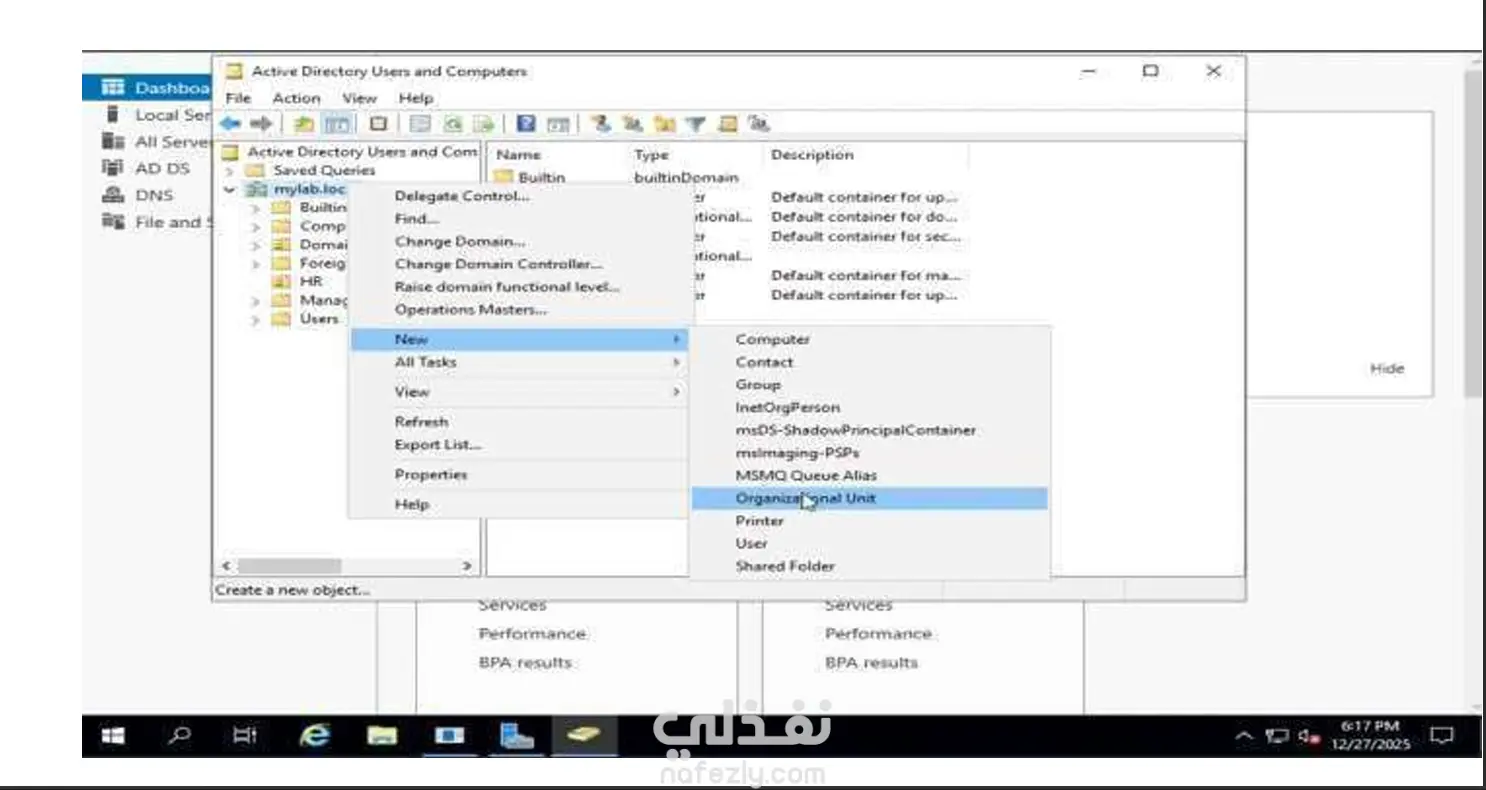Toggle the Show/Hide Console Tree icon
Image resolution: width=1486 pixels, height=790 pixels.
[x=337, y=124]
